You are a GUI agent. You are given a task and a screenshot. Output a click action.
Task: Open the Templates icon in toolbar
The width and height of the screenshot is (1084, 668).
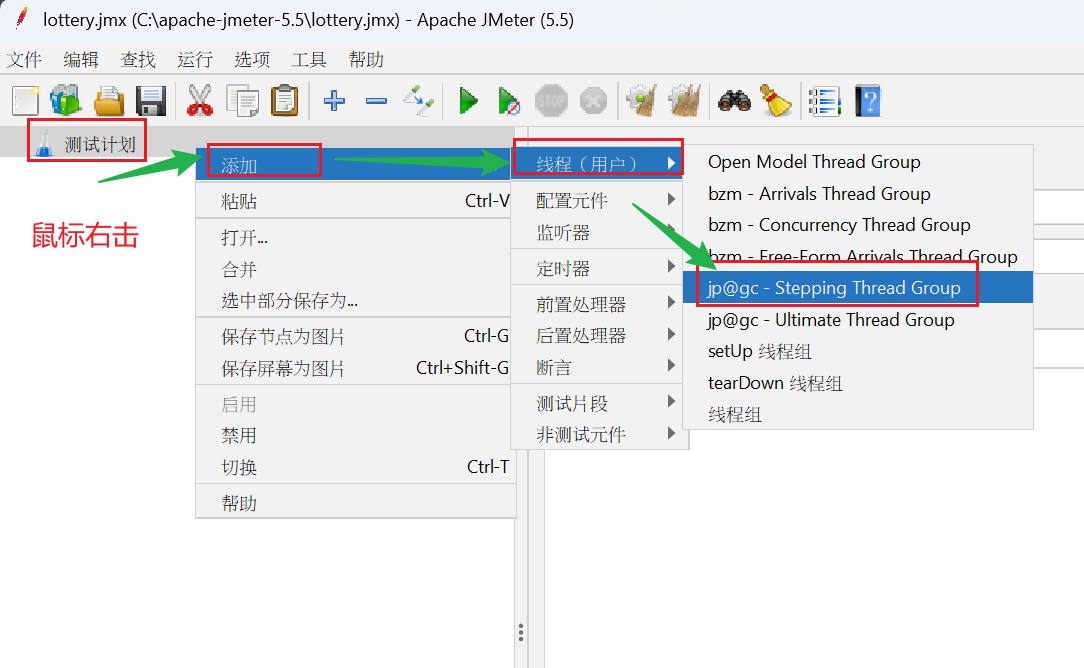click(x=66, y=101)
